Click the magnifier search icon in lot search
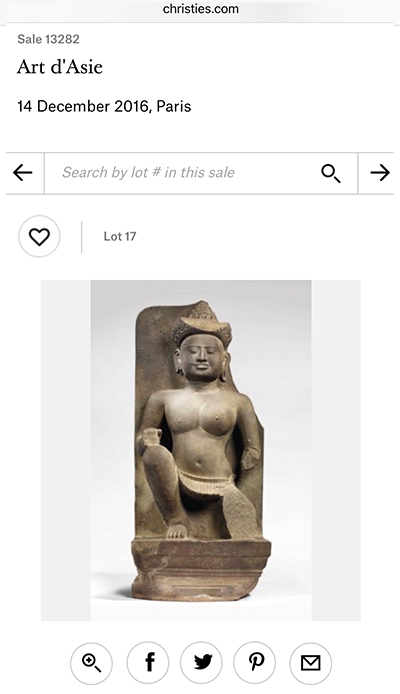The height and width of the screenshot is (694, 400). pos(331,173)
